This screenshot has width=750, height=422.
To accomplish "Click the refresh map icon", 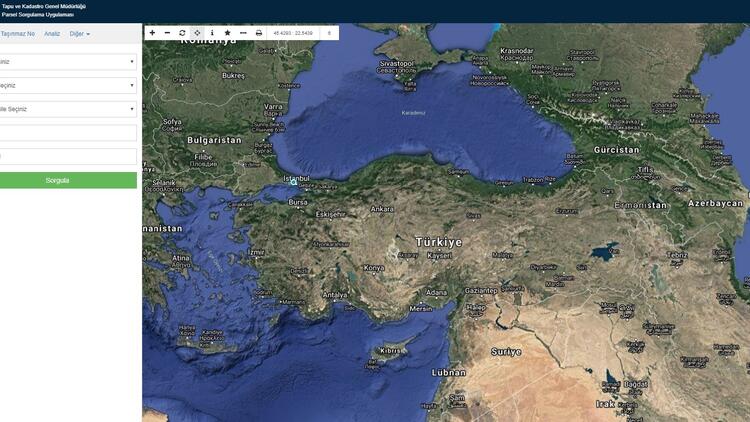I will pyautogui.click(x=182, y=33).
